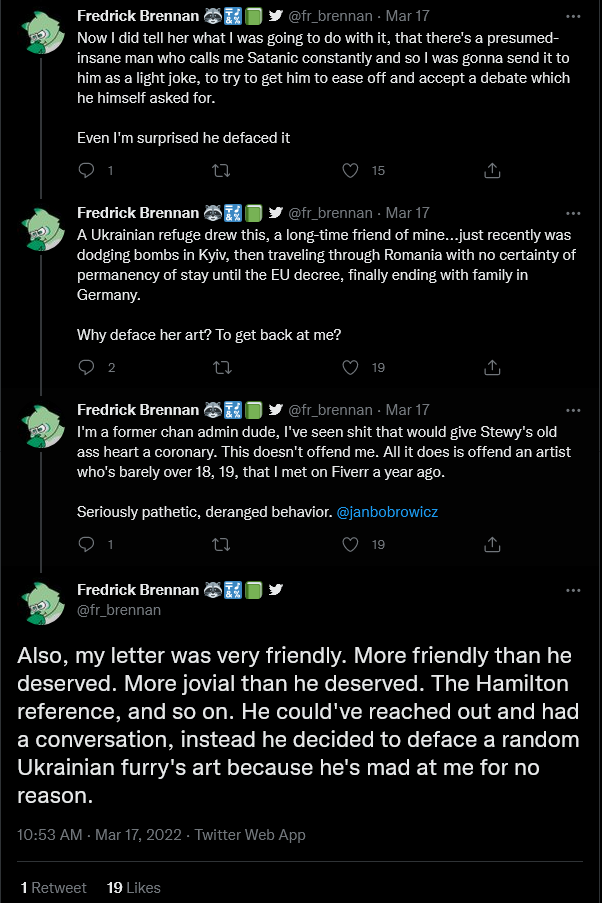Open the @janbobrowicz mention link

click(x=387, y=512)
